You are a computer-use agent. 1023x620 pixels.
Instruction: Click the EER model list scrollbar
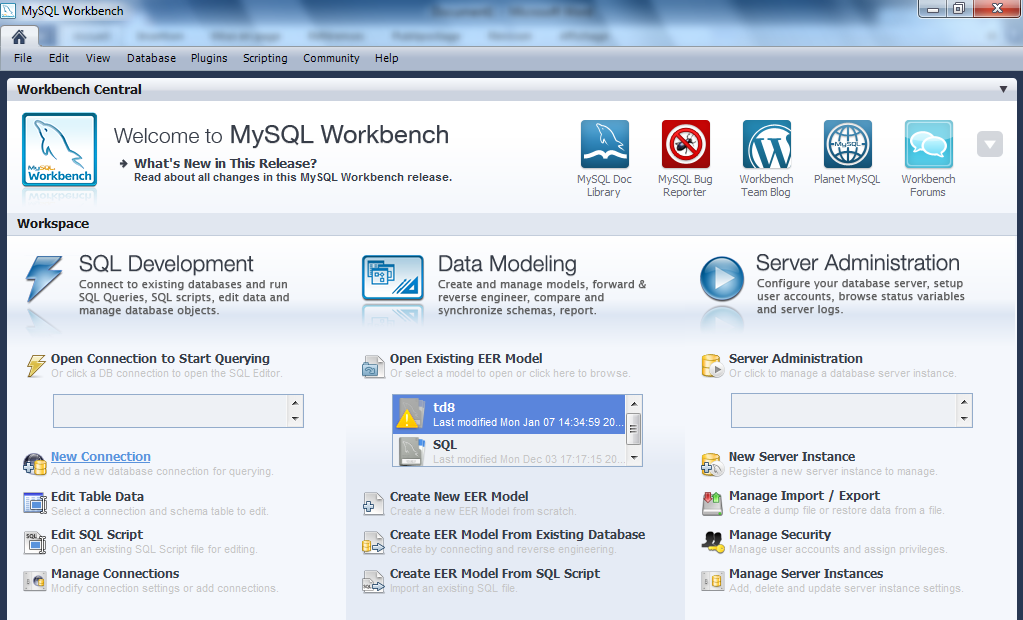point(633,430)
